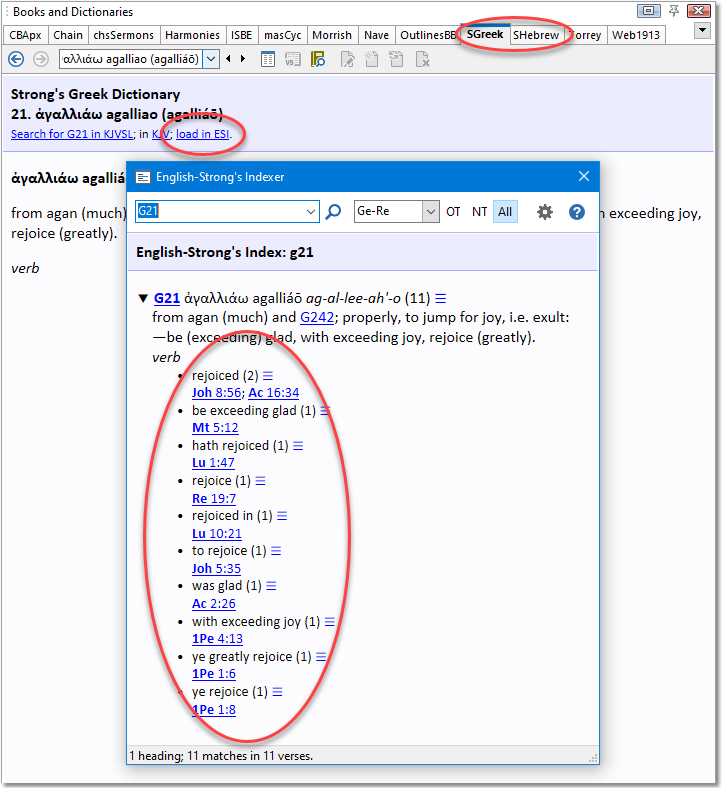Image resolution: width=723 pixels, height=790 pixels.
Task: Open the dictionary entry dropdown arrow
Action: (211, 59)
